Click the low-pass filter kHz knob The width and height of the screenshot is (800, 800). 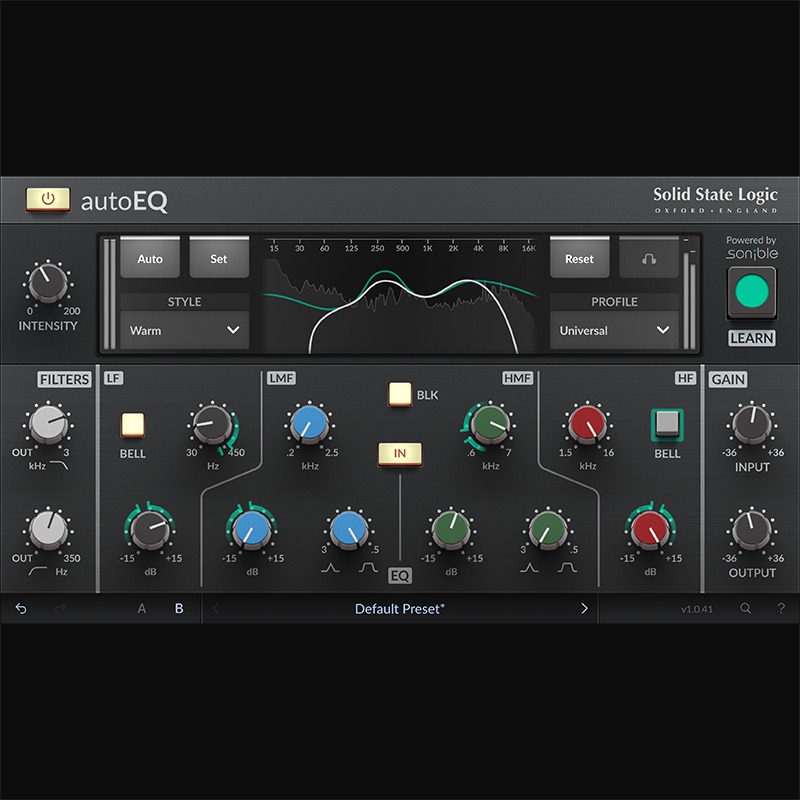48,424
